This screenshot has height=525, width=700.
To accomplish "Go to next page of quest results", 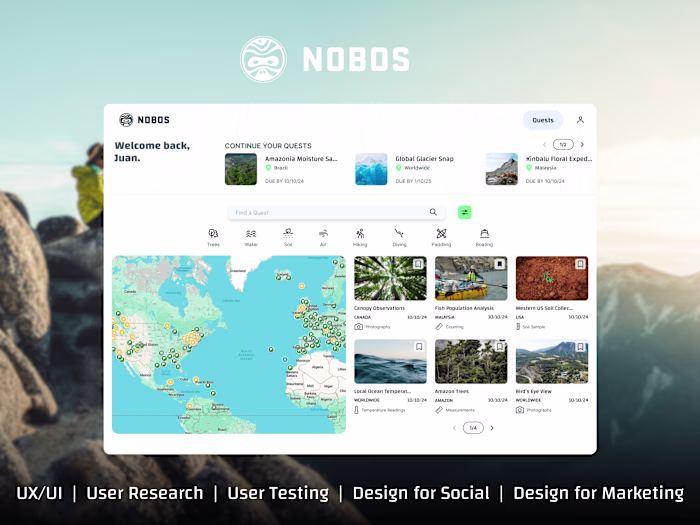I will (x=492, y=428).
